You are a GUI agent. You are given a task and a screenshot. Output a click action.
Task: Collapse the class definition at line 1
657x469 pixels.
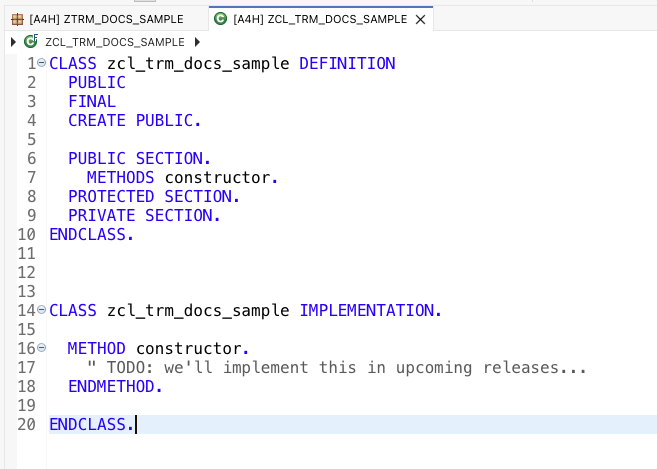(x=41, y=63)
